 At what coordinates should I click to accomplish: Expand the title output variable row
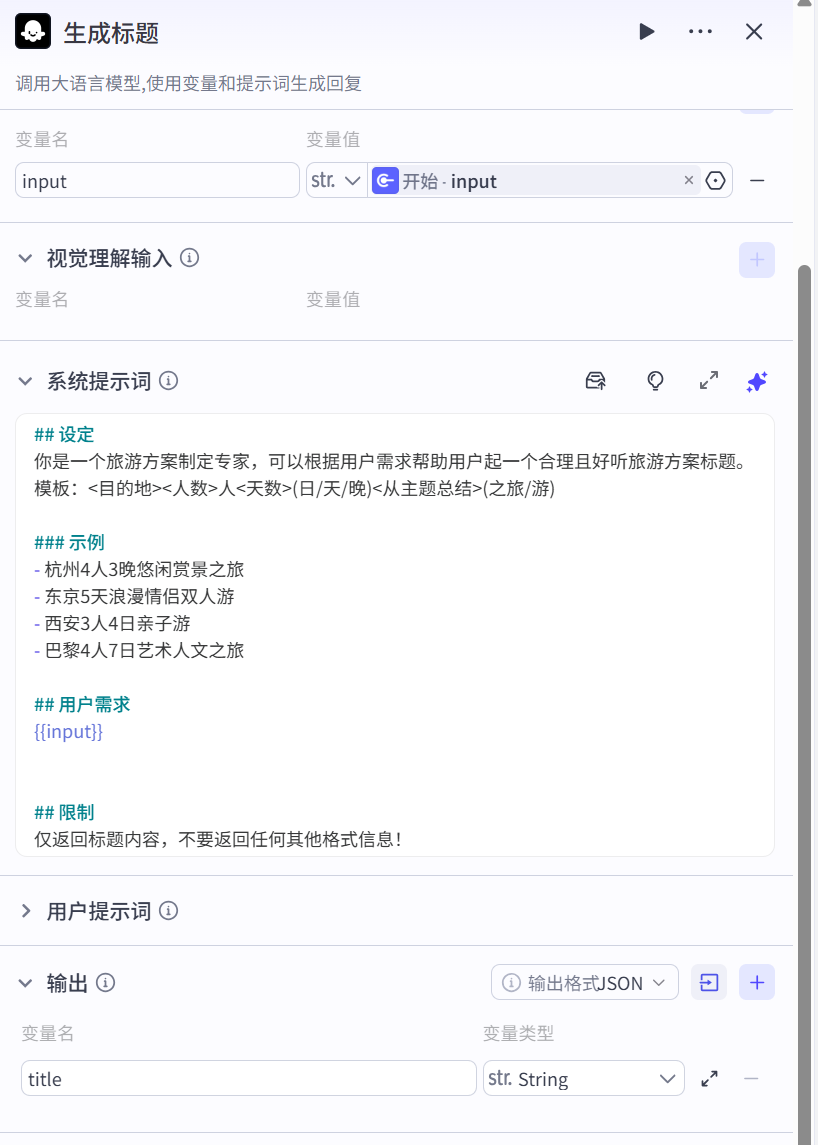710,1079
